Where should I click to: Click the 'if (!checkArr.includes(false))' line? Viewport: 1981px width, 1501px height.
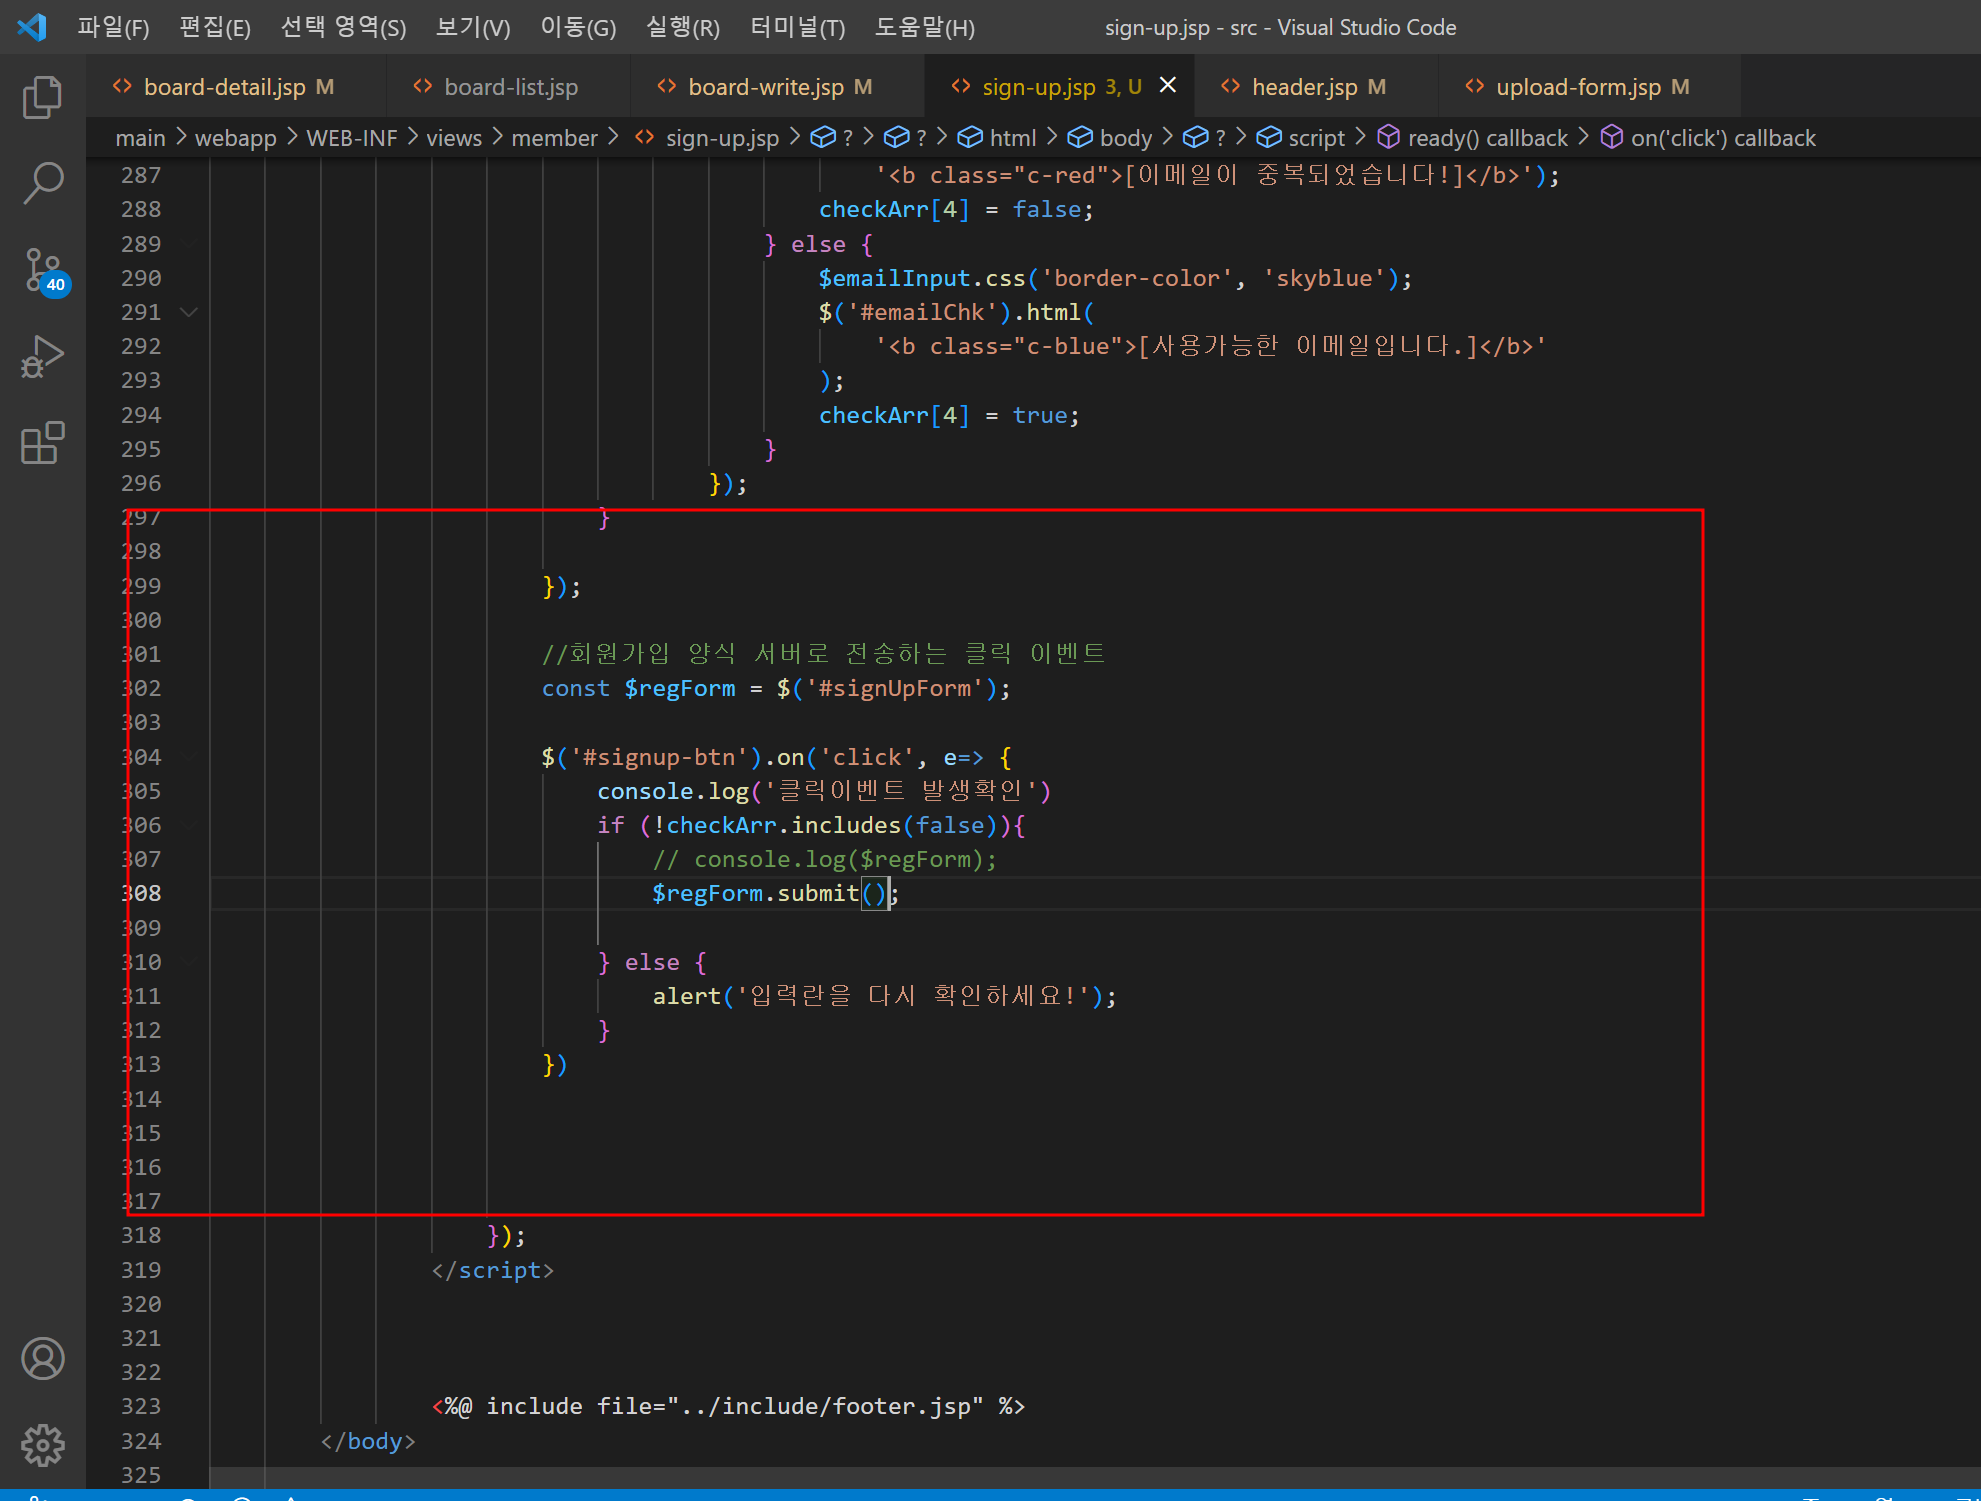point(811,825)
